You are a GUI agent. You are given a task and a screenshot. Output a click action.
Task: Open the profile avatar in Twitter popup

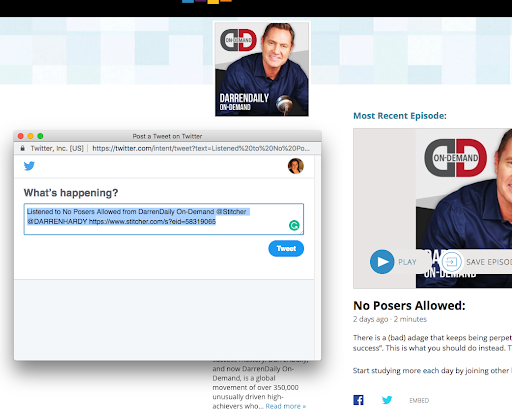click(296, 166)
